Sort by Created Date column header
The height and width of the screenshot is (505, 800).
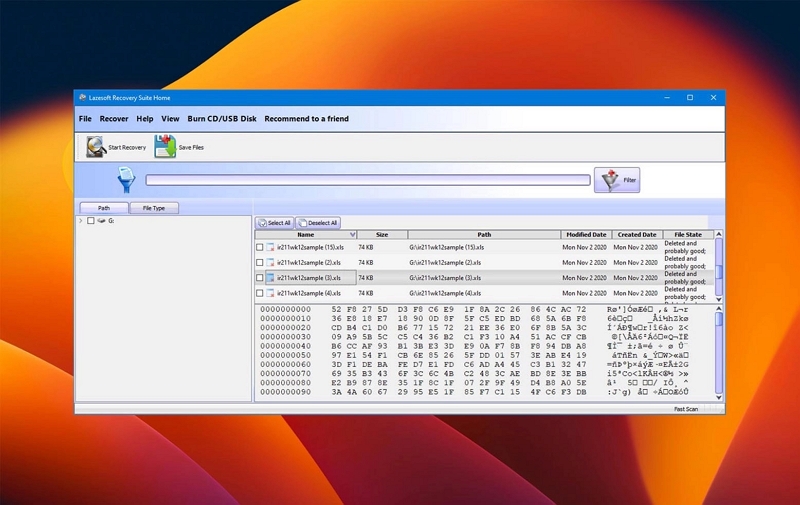[637, 235]
